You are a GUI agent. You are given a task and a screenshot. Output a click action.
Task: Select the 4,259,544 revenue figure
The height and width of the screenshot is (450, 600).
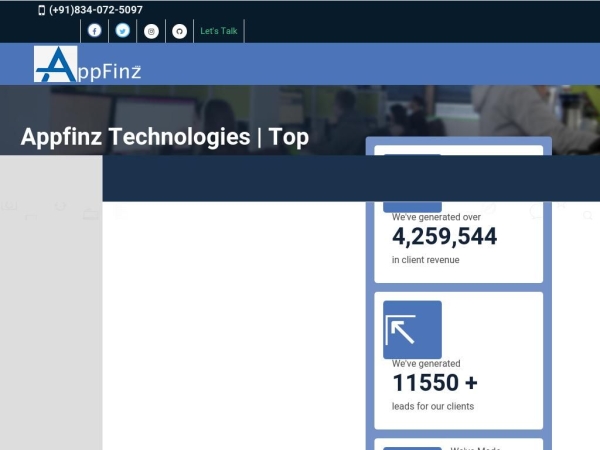click(x=445, y=236)
